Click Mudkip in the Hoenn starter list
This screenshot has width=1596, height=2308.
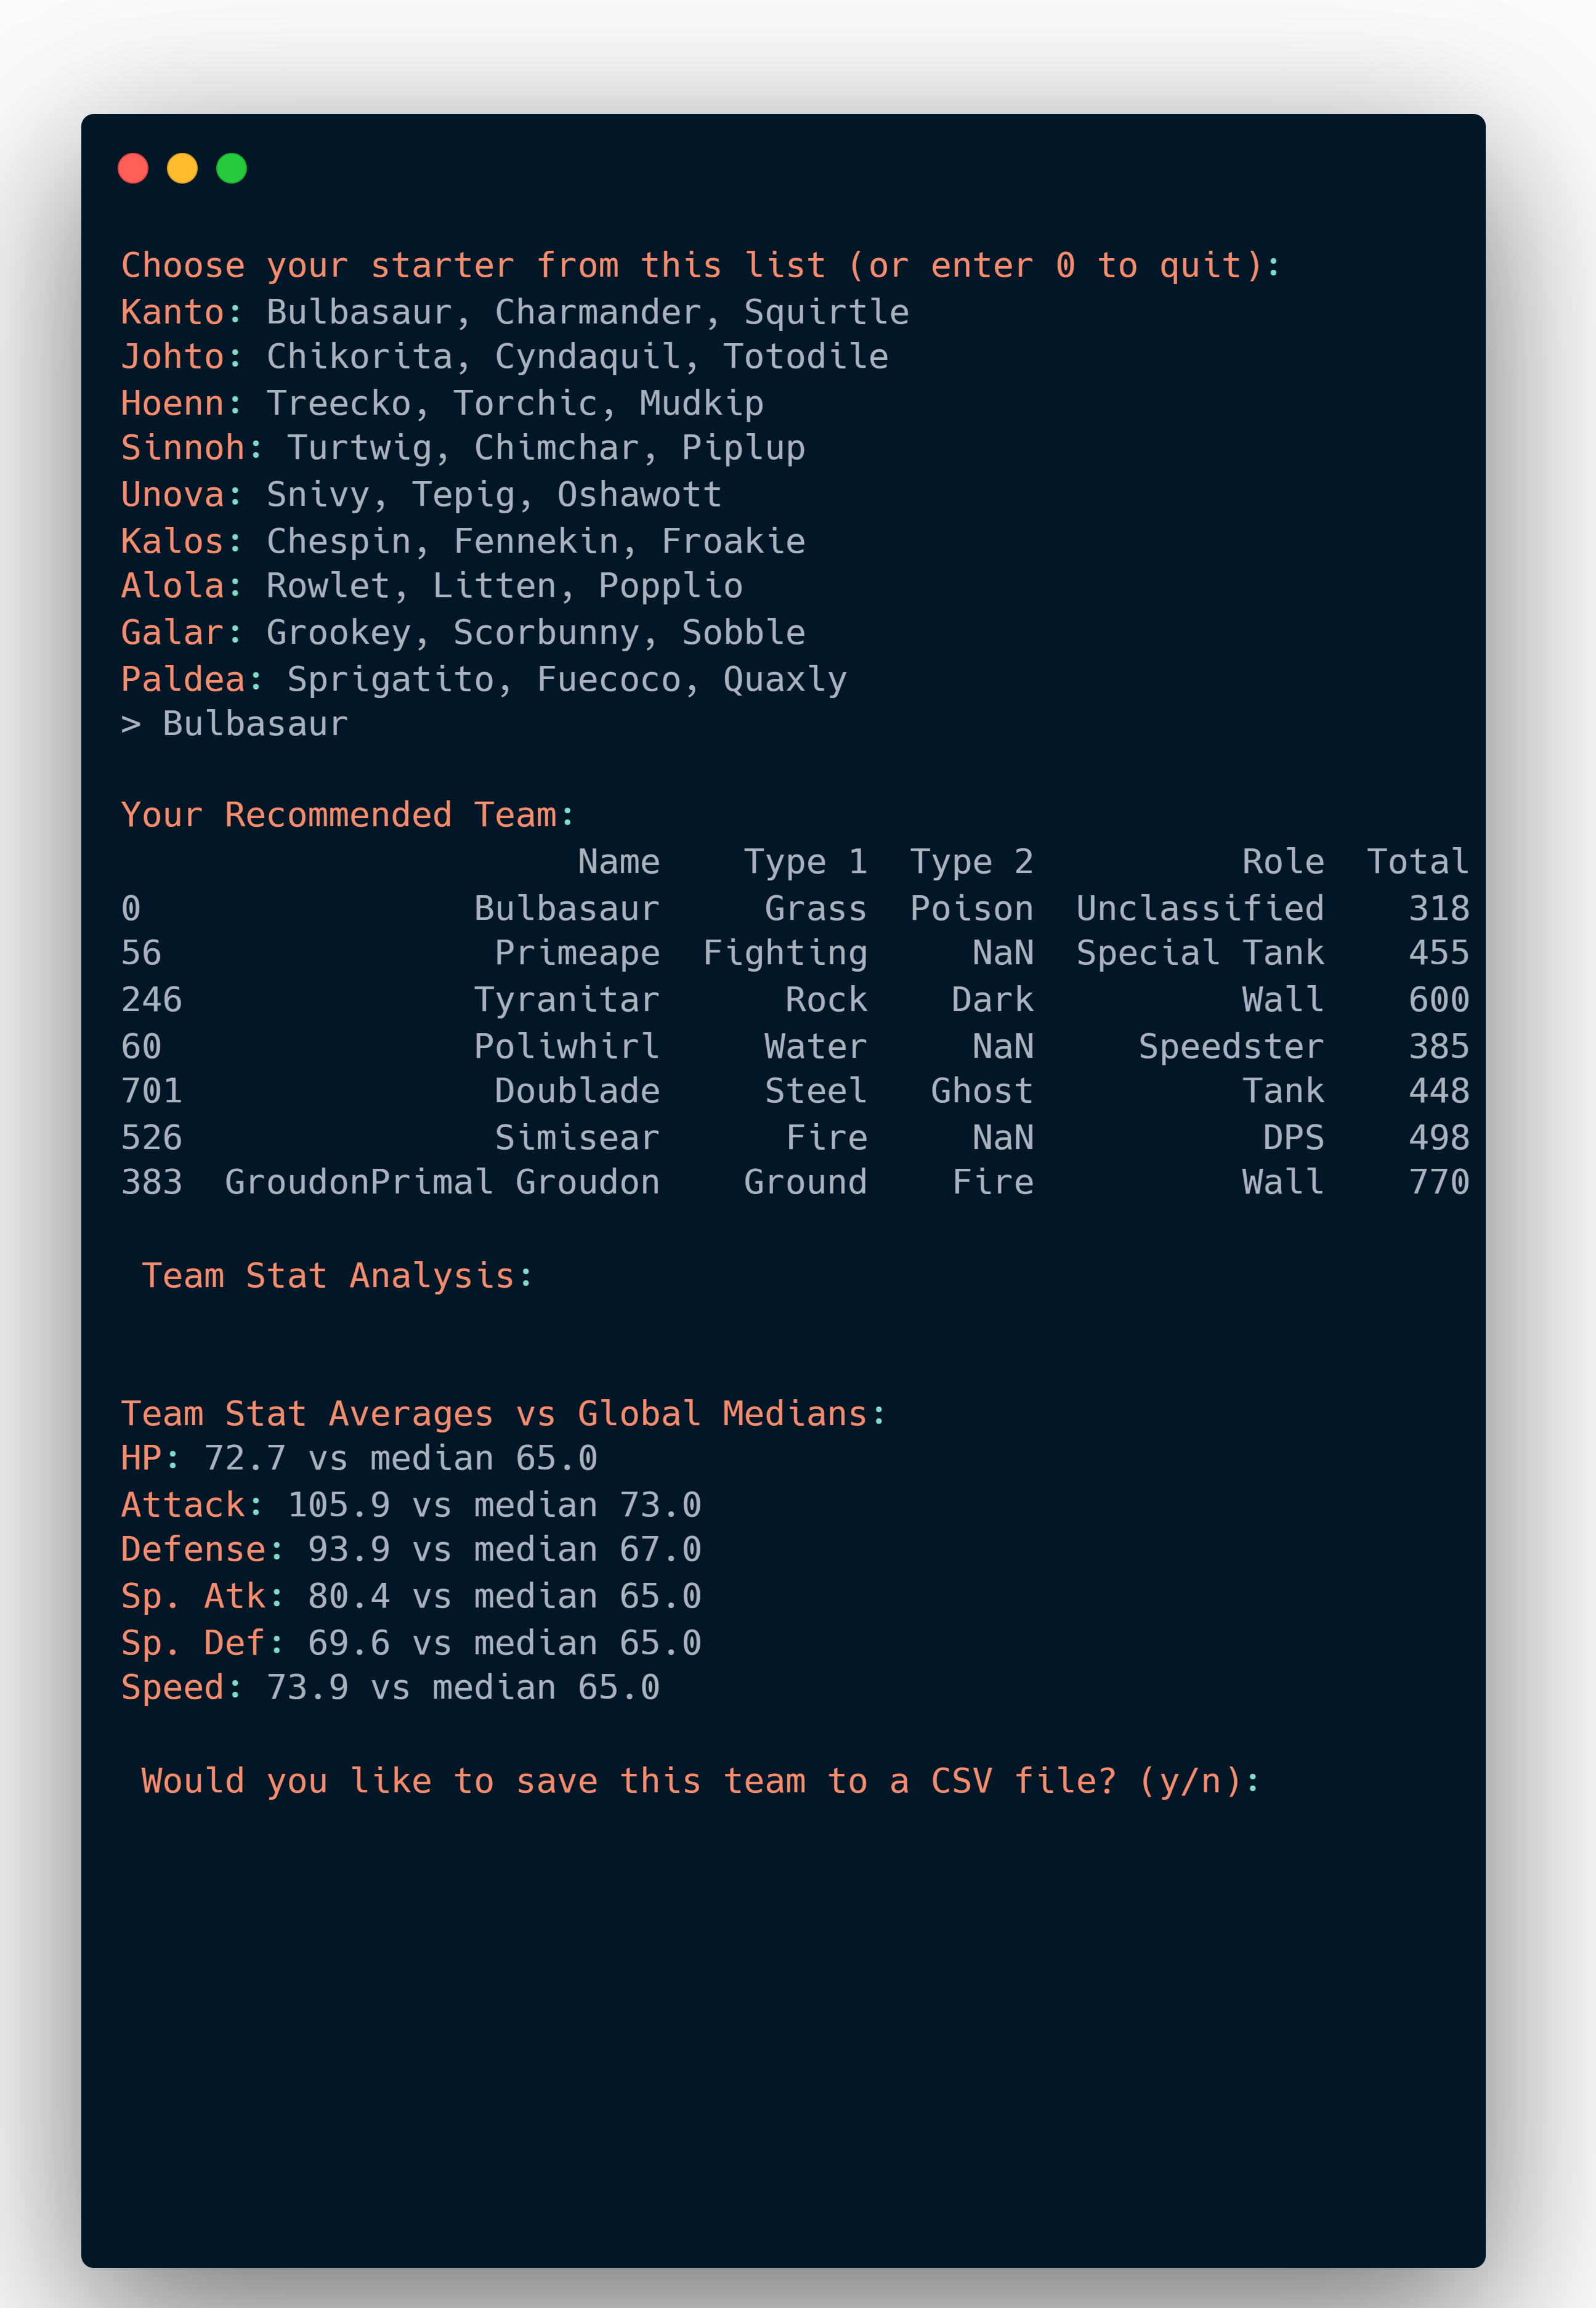tap(701, 403)
